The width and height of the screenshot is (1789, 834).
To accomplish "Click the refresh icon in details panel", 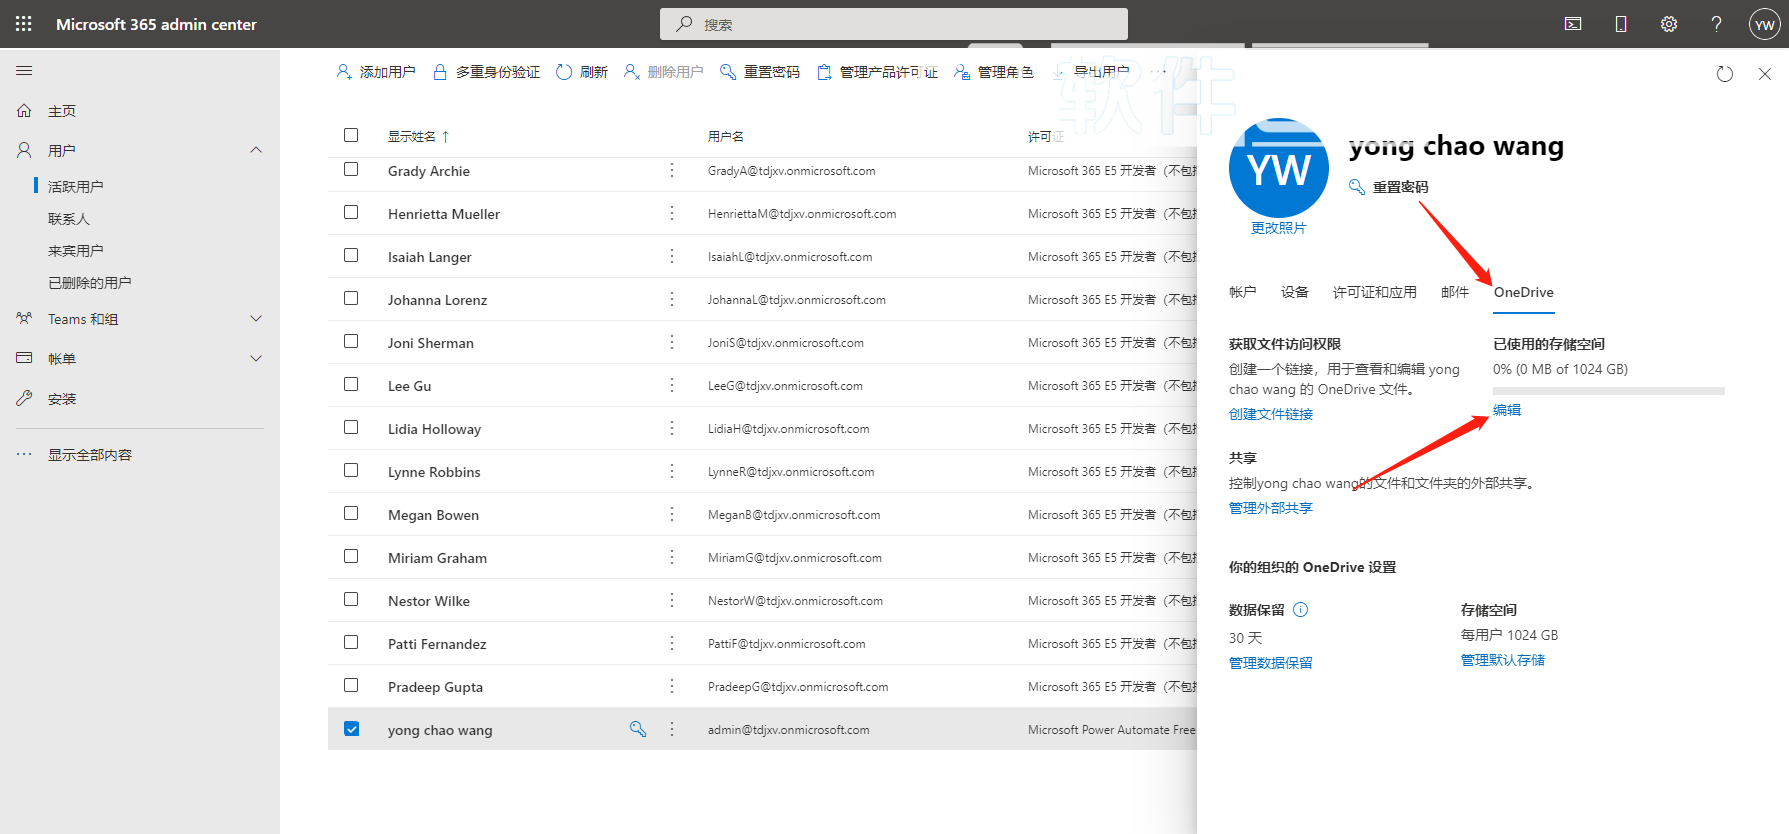I will pyautogui.click(x=1724, y=74).
